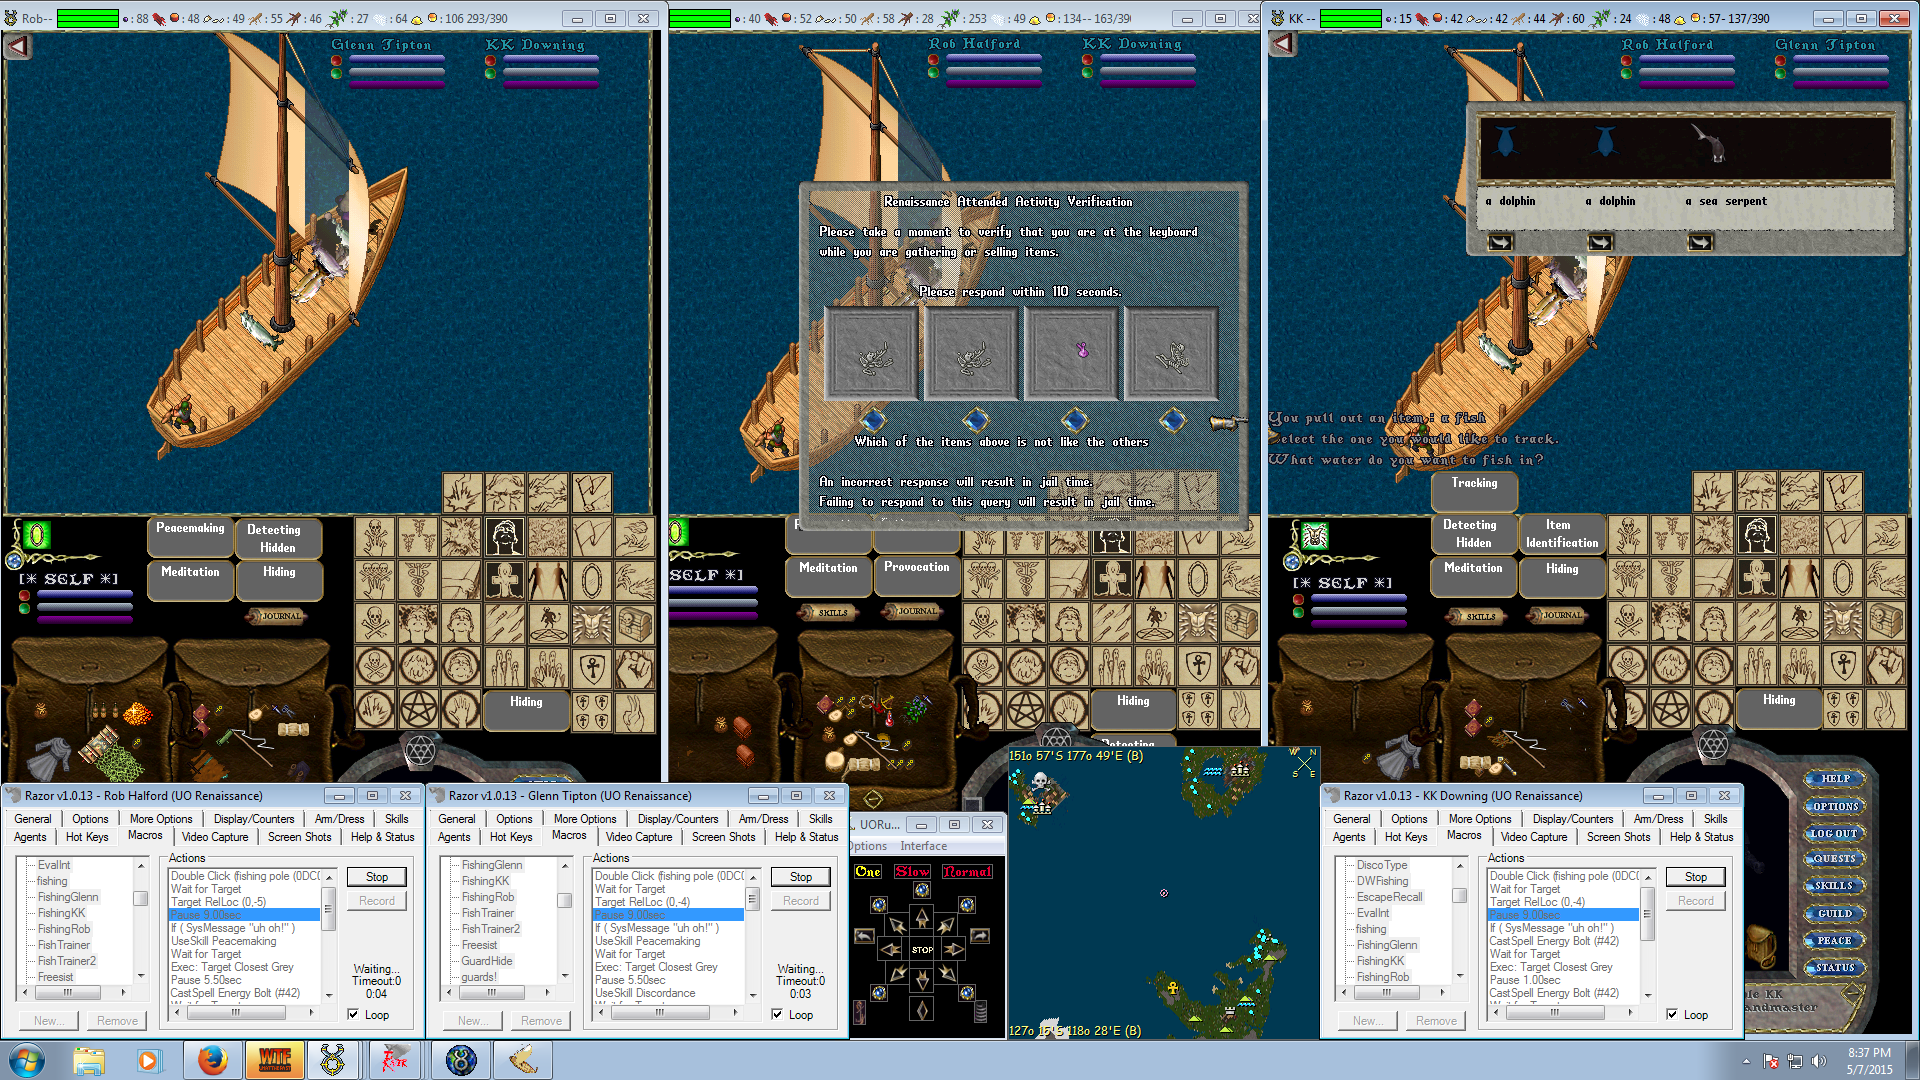The width and height of the screenshot is (1920, 1080).
Task: Sail north with UORudder up arrow
Action: tap(922, 917)
